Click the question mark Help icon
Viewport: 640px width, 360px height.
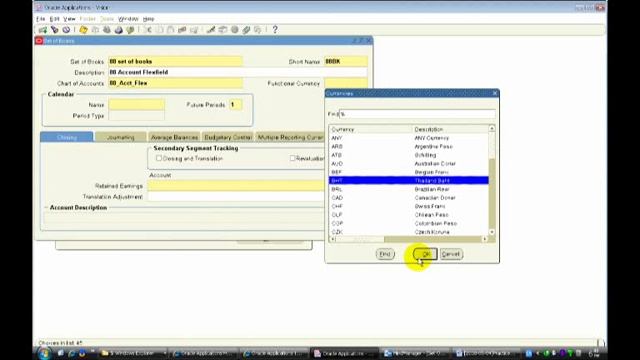pyautogui.click(x=275, y=30)
